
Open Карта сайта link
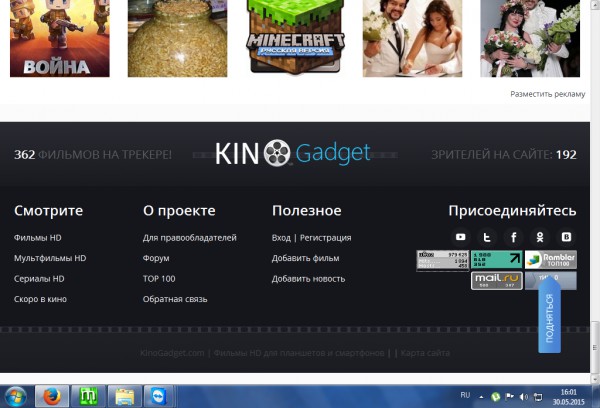point(425,353)
